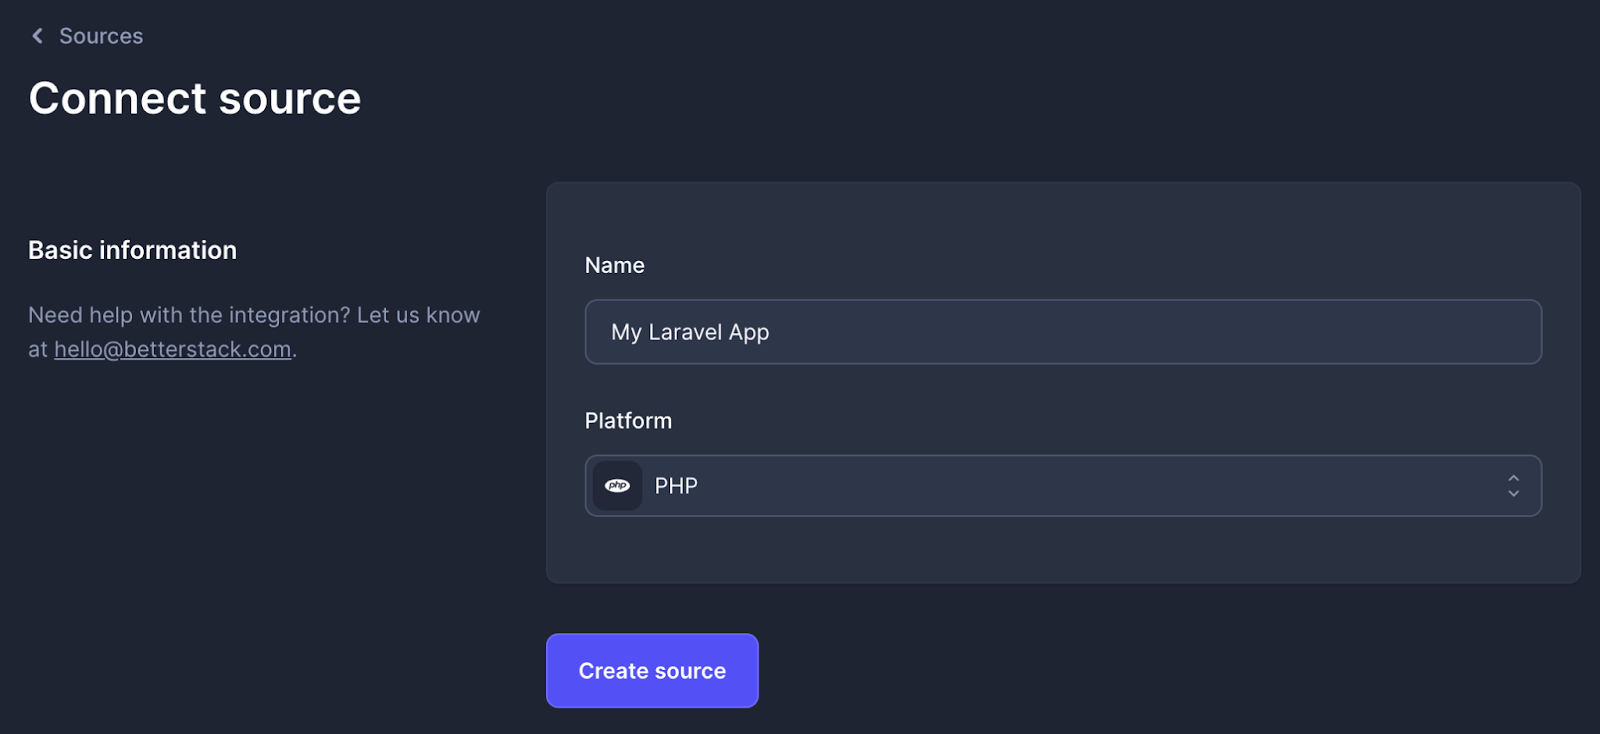Image resolution: width=1600 pixels, height=734 pixels.
Task: Click the Connect source heading
Action: pos(195,98)
